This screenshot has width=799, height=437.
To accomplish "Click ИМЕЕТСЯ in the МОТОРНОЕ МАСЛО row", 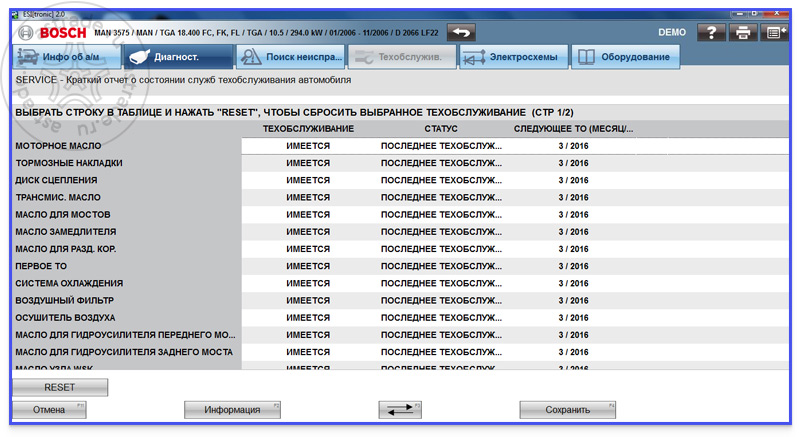I will click(308, 146).
